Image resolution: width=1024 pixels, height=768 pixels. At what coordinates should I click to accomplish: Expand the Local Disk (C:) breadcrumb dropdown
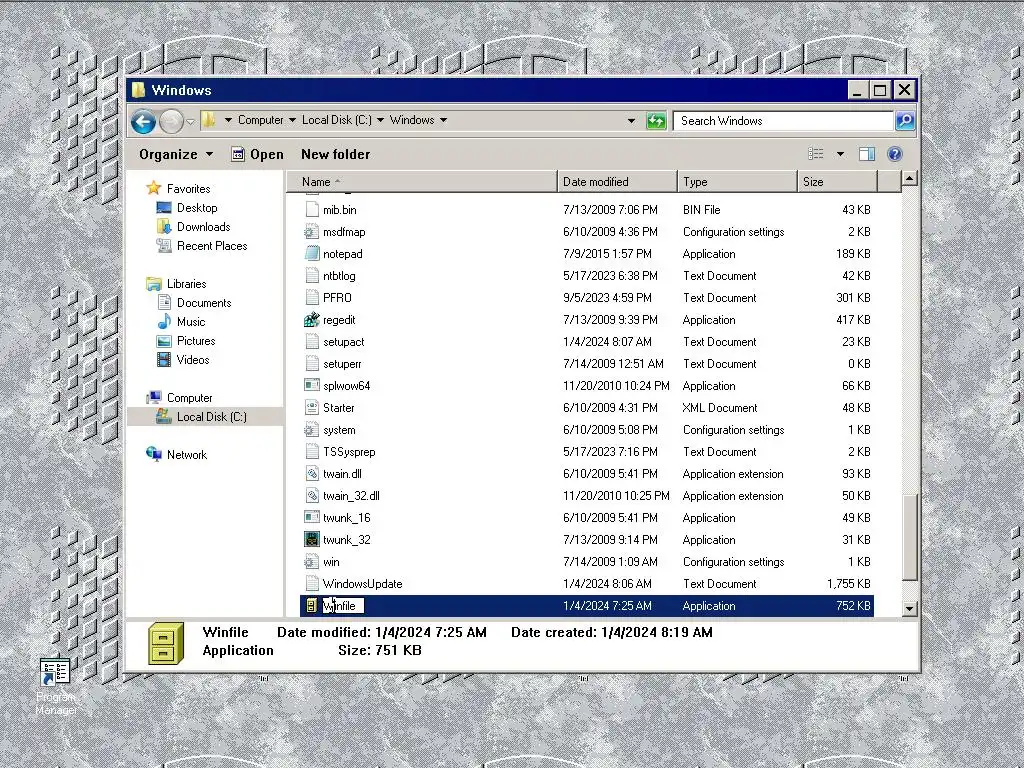click(x=380, y=120)
